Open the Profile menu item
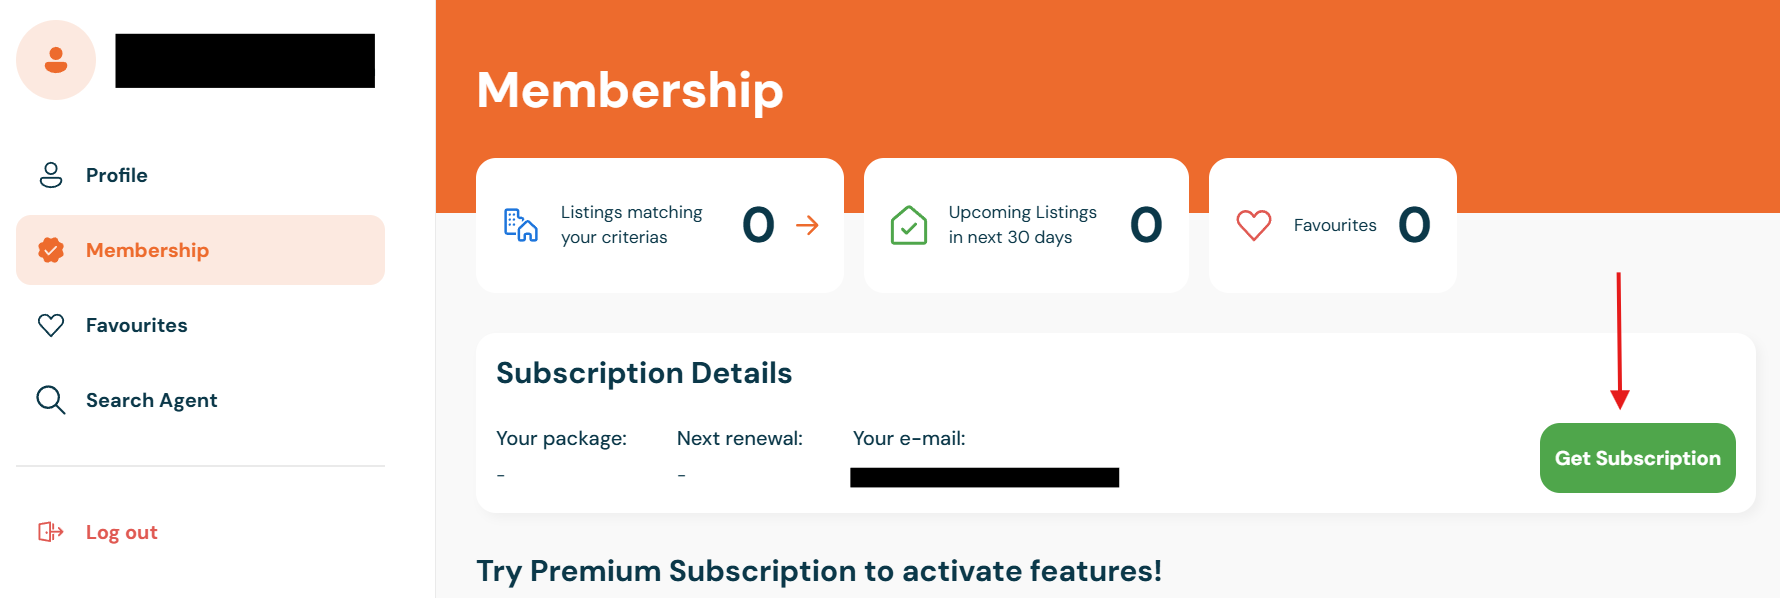 click(117, 175)
